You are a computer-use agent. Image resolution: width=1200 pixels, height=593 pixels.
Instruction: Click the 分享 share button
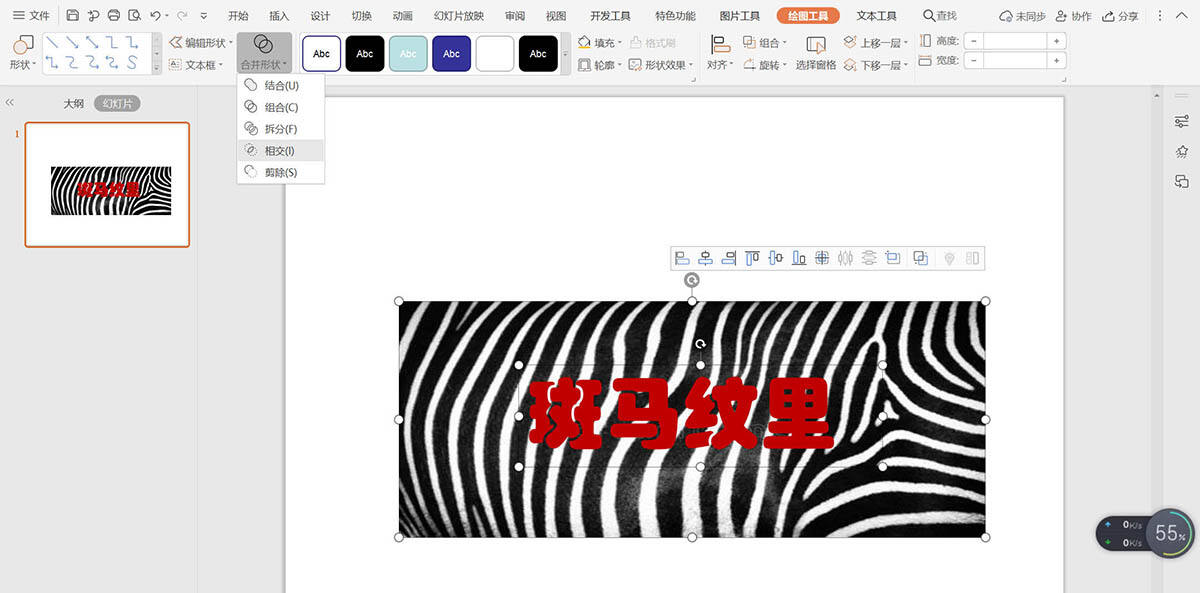pyautogui.click(x=1121, y=16)
